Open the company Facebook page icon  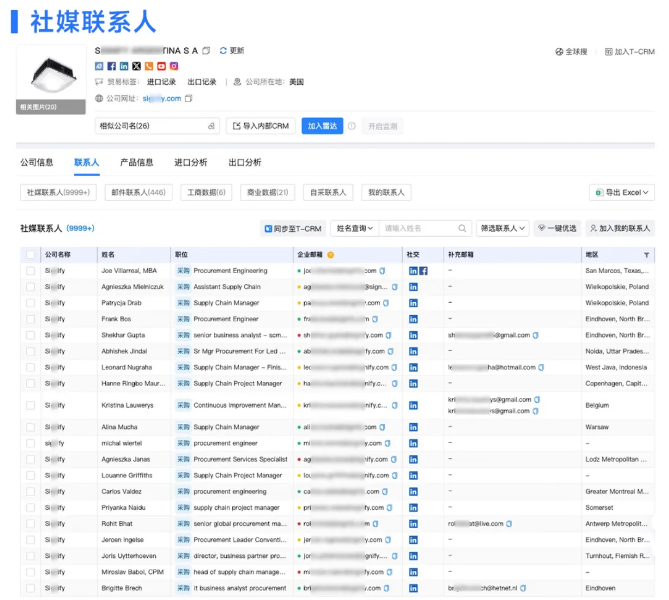tap(111, 66)
